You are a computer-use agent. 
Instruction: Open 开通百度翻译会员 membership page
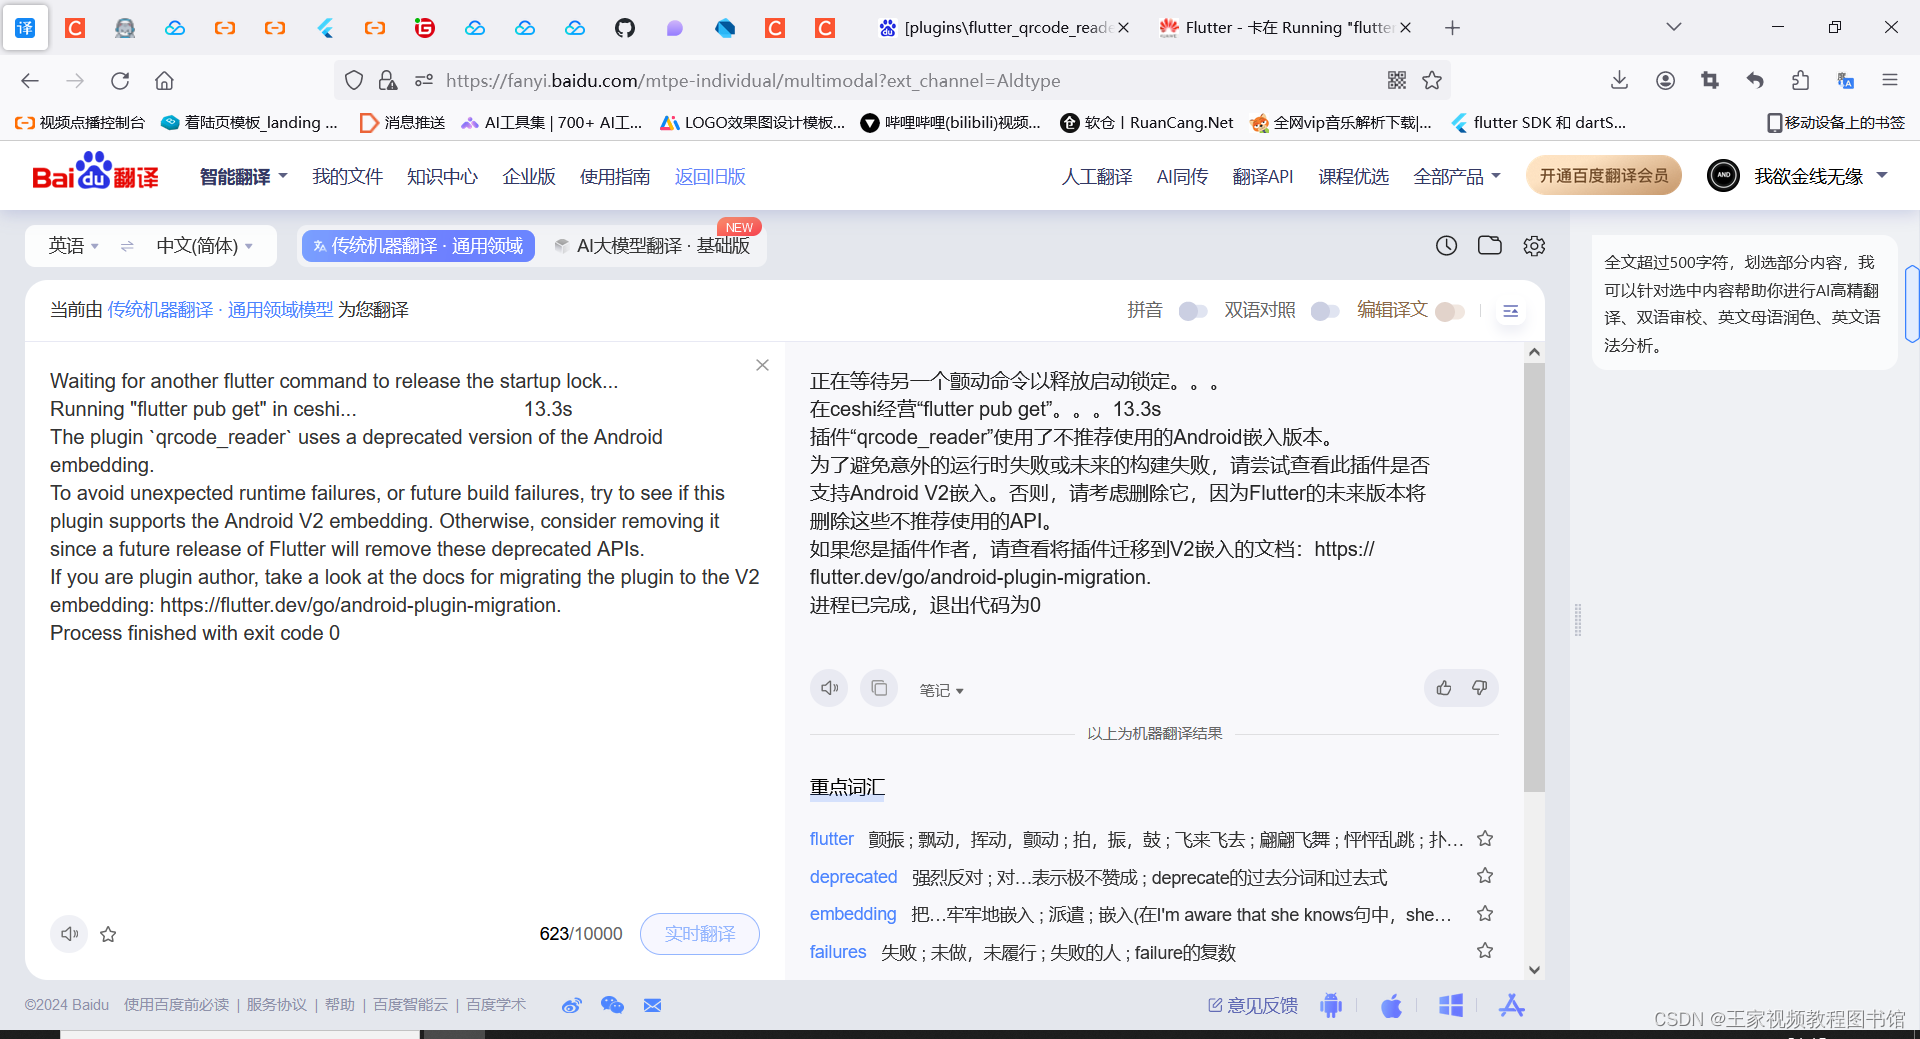point(1603,175)
